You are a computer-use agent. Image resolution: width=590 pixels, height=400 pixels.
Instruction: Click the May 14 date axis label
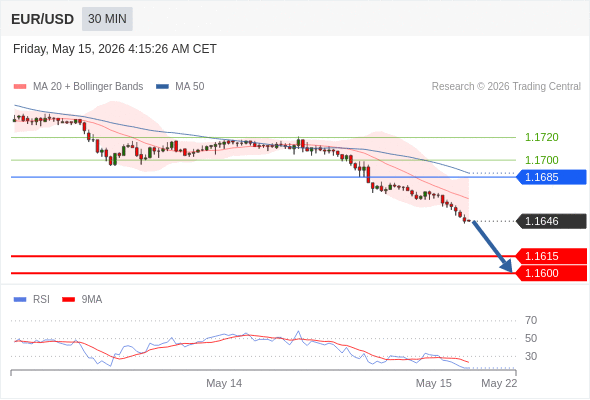(224, 383)
